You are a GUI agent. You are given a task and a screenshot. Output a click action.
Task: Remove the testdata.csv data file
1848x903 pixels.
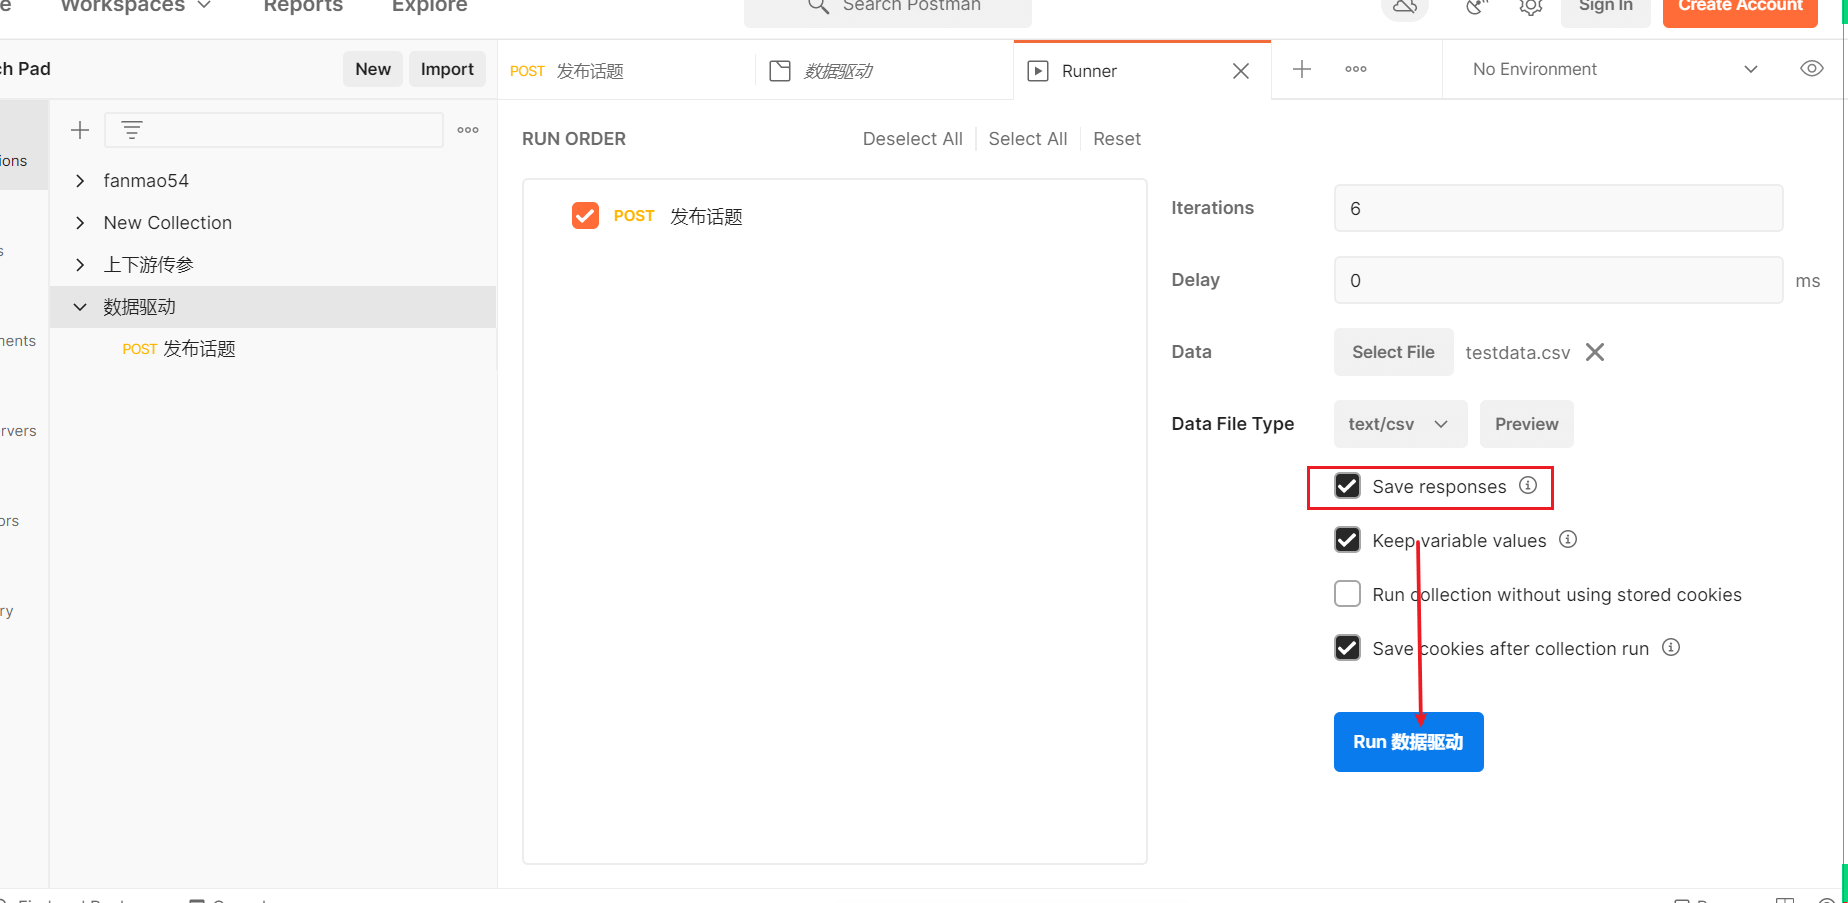[1595, 352]
